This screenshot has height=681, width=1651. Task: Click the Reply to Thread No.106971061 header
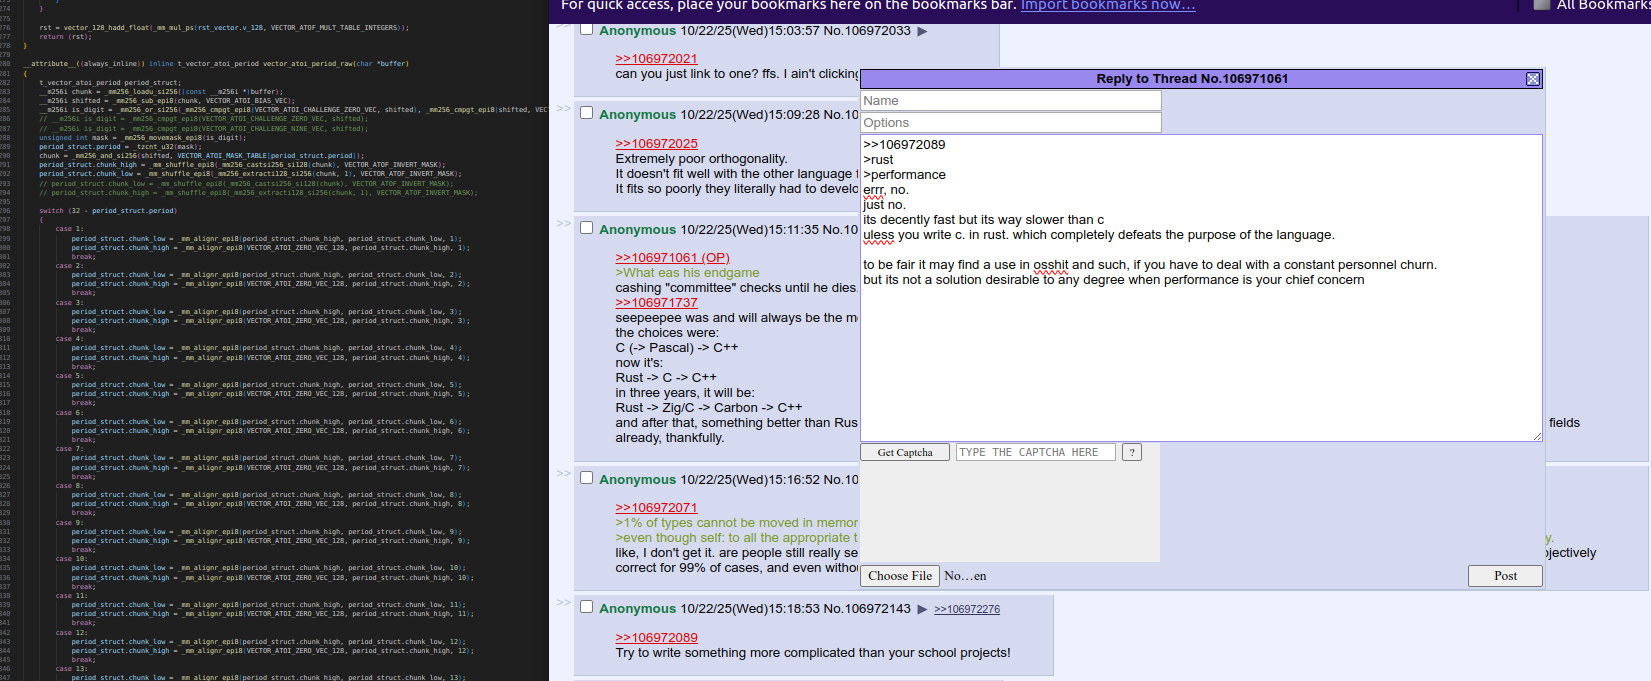pyautogui.click(x=1192, y=79)
